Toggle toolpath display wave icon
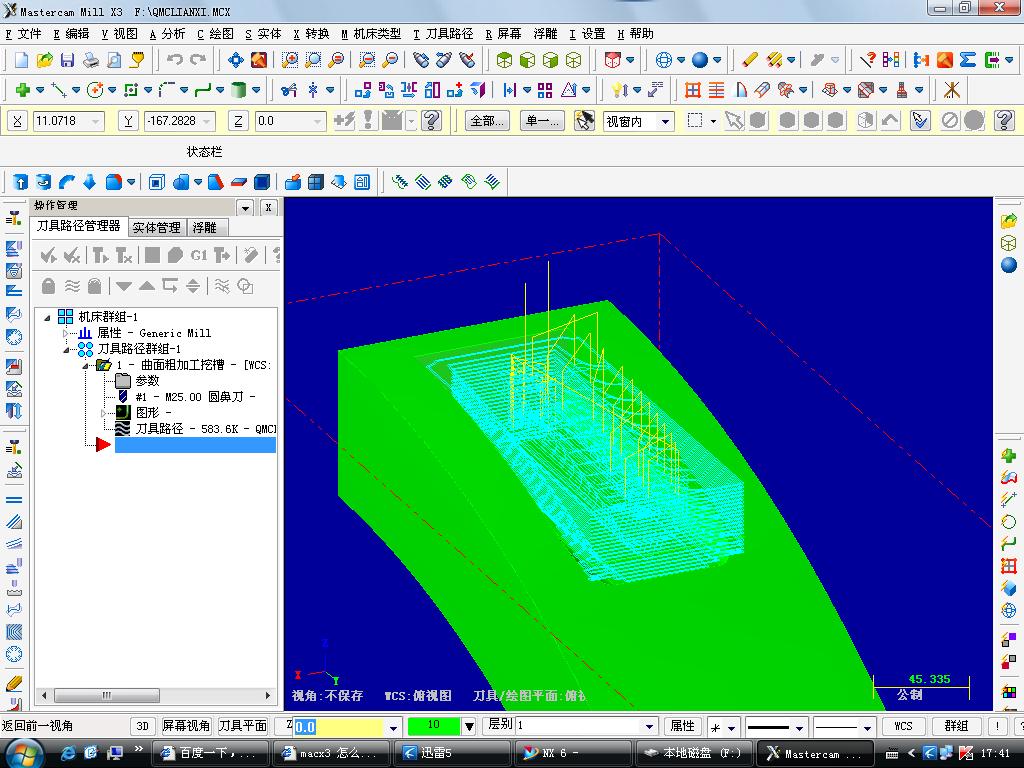 [x=72, y=286]
